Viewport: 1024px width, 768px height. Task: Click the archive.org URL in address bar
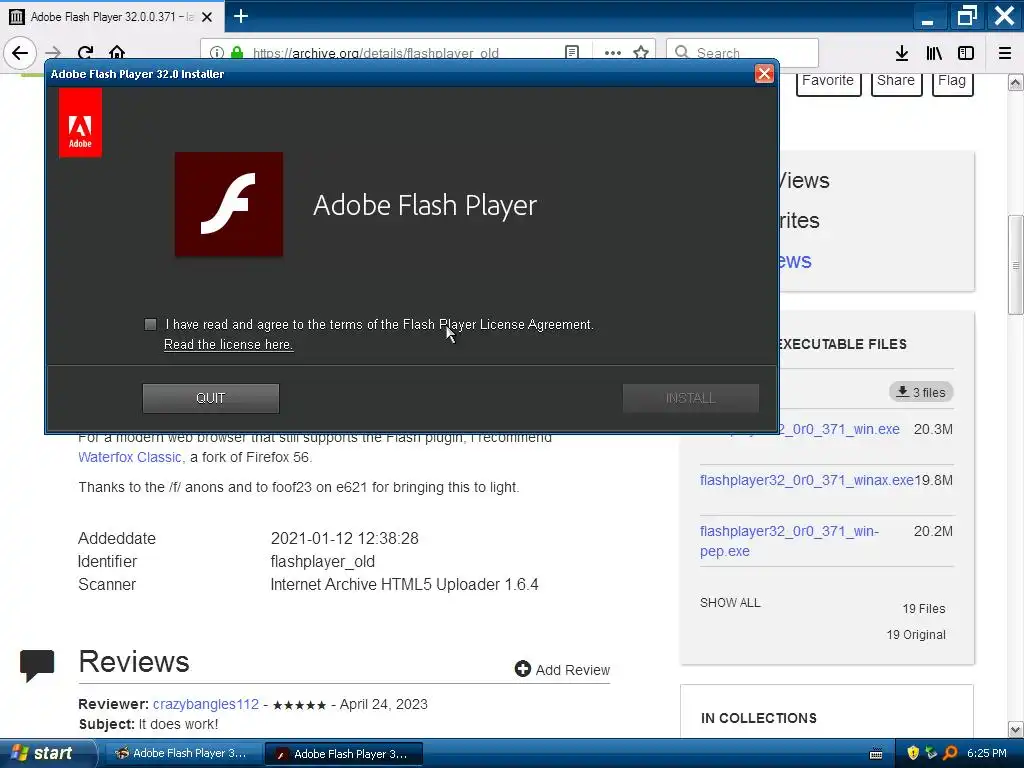click(376, 53)
